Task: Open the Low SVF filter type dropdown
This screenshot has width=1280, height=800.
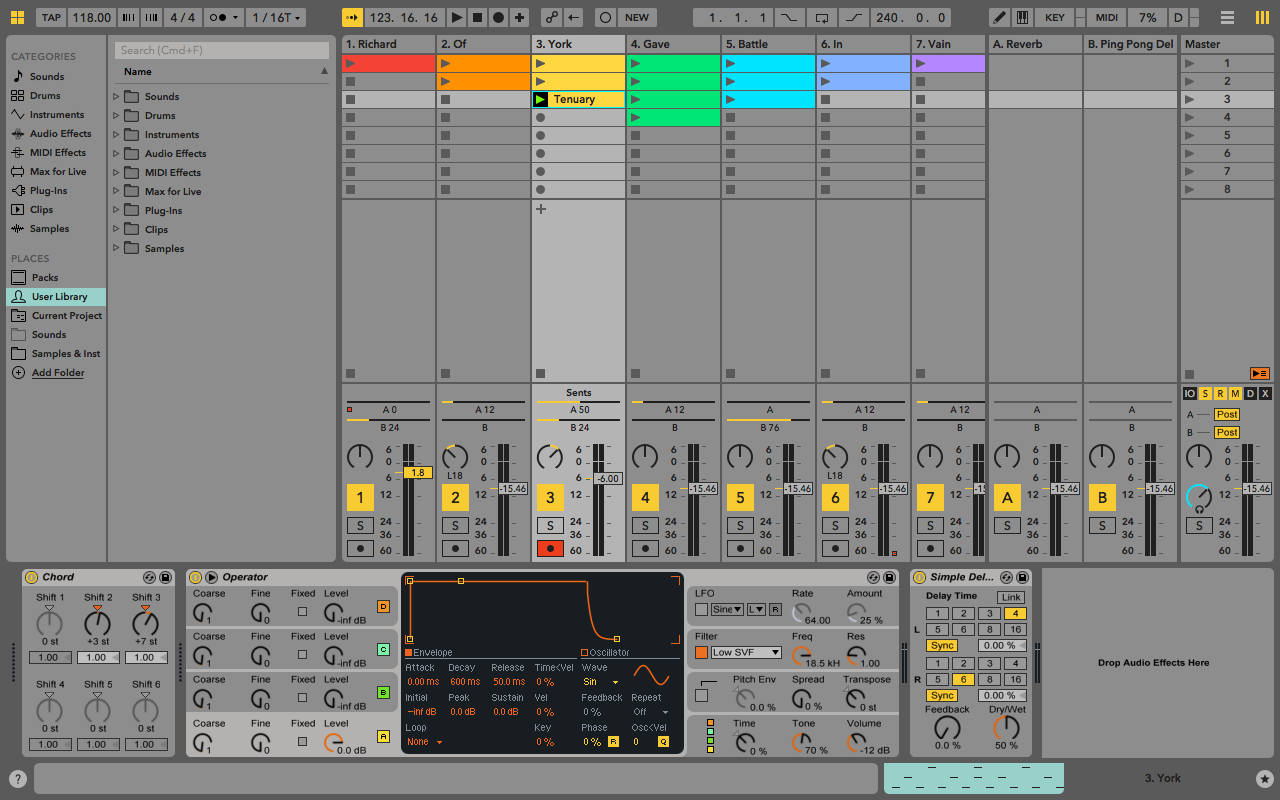Action: (745, 653)
